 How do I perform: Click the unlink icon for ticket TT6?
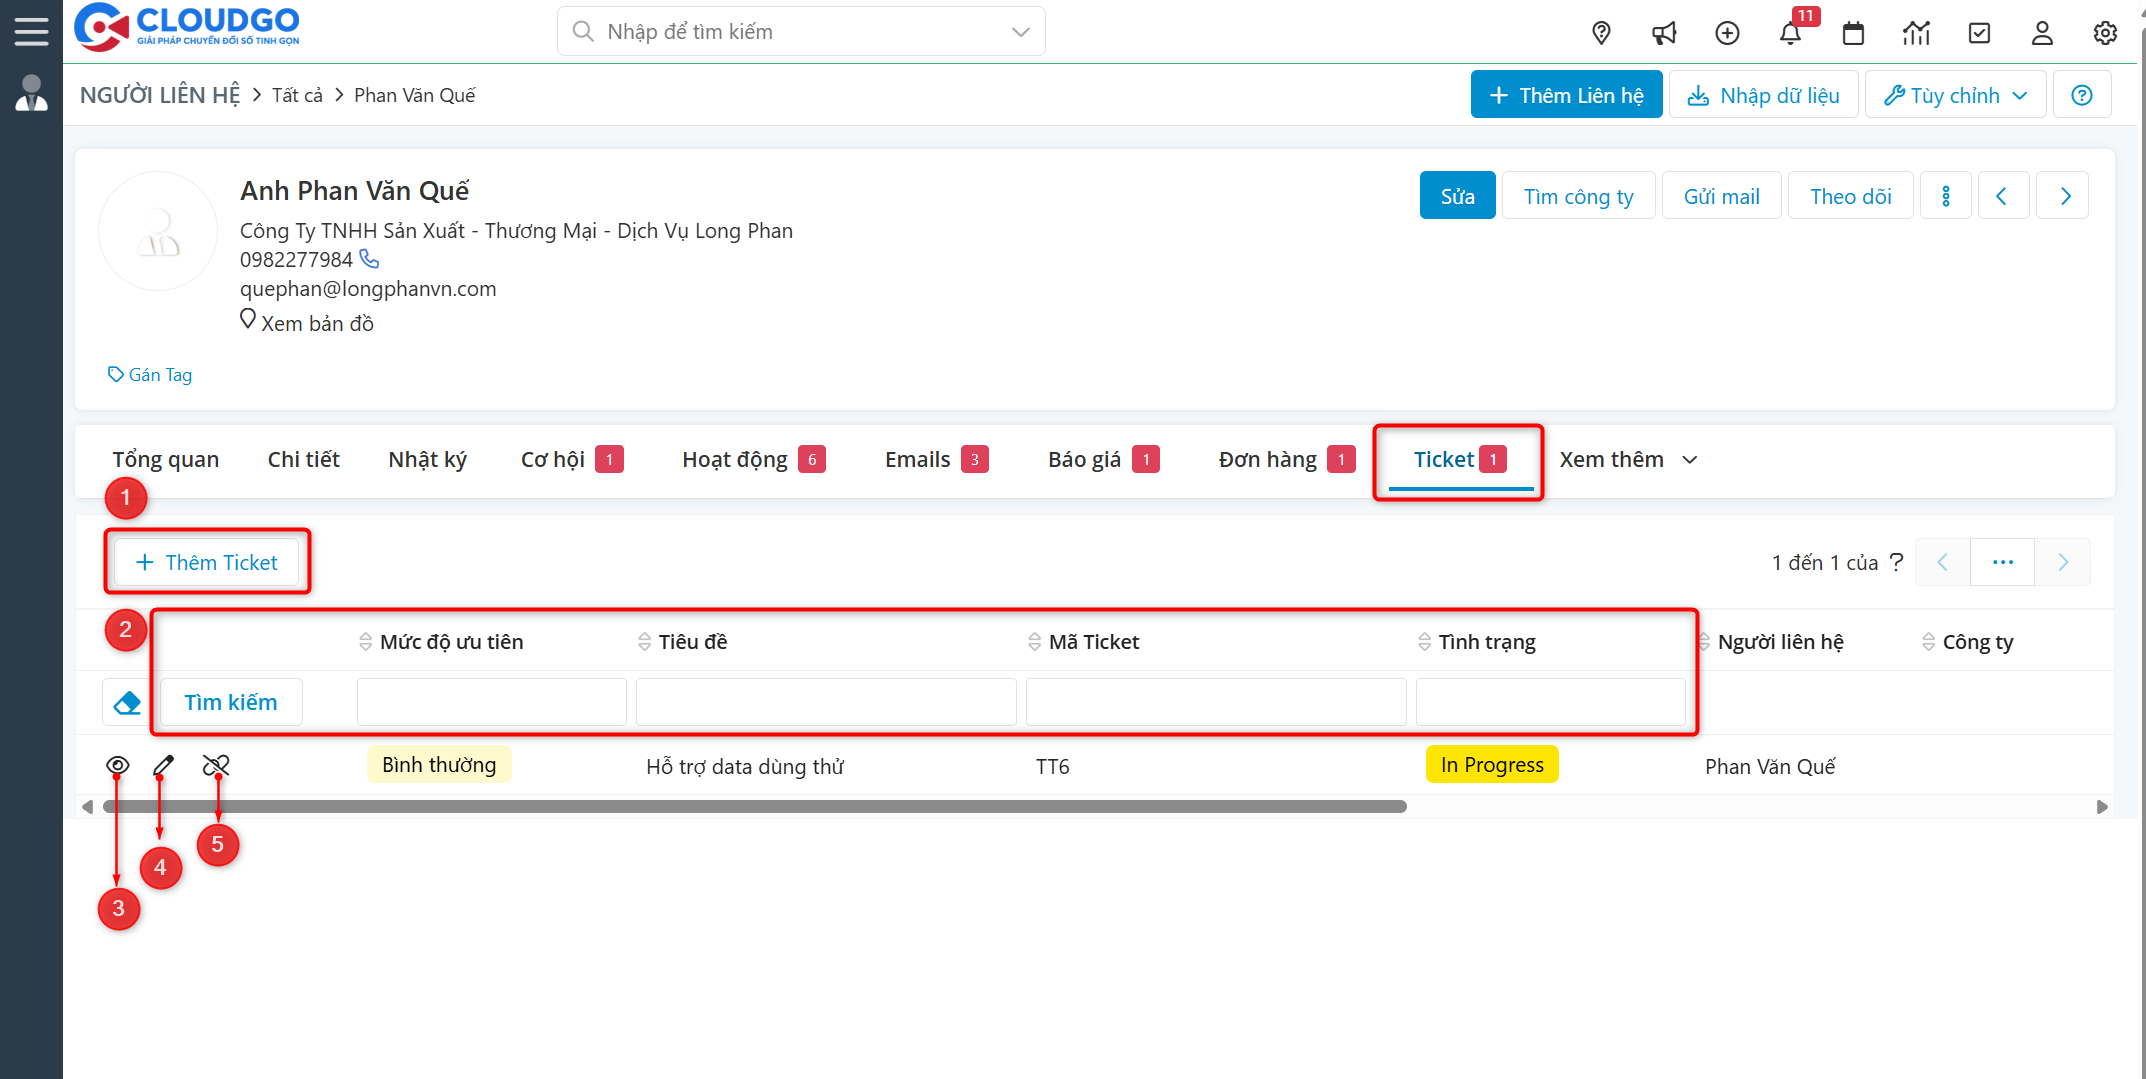(x=216, y=766)
